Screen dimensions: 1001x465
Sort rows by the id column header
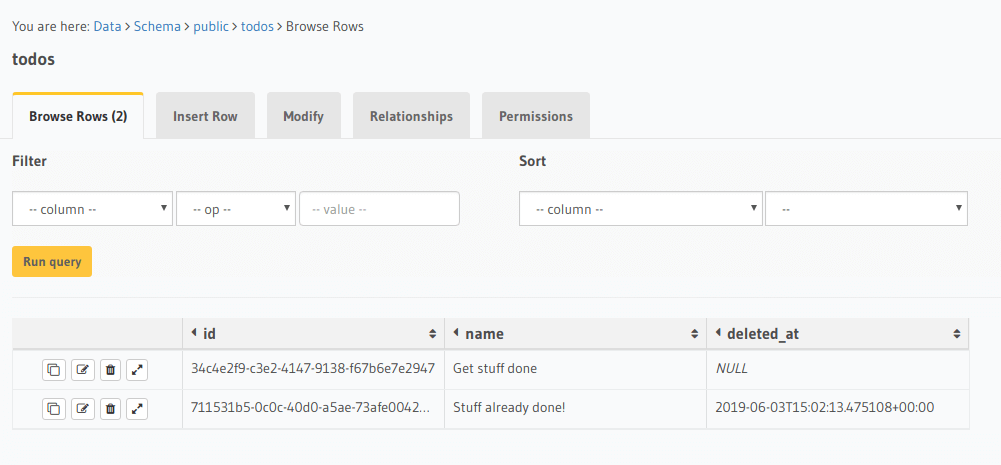tap(210, 333)
